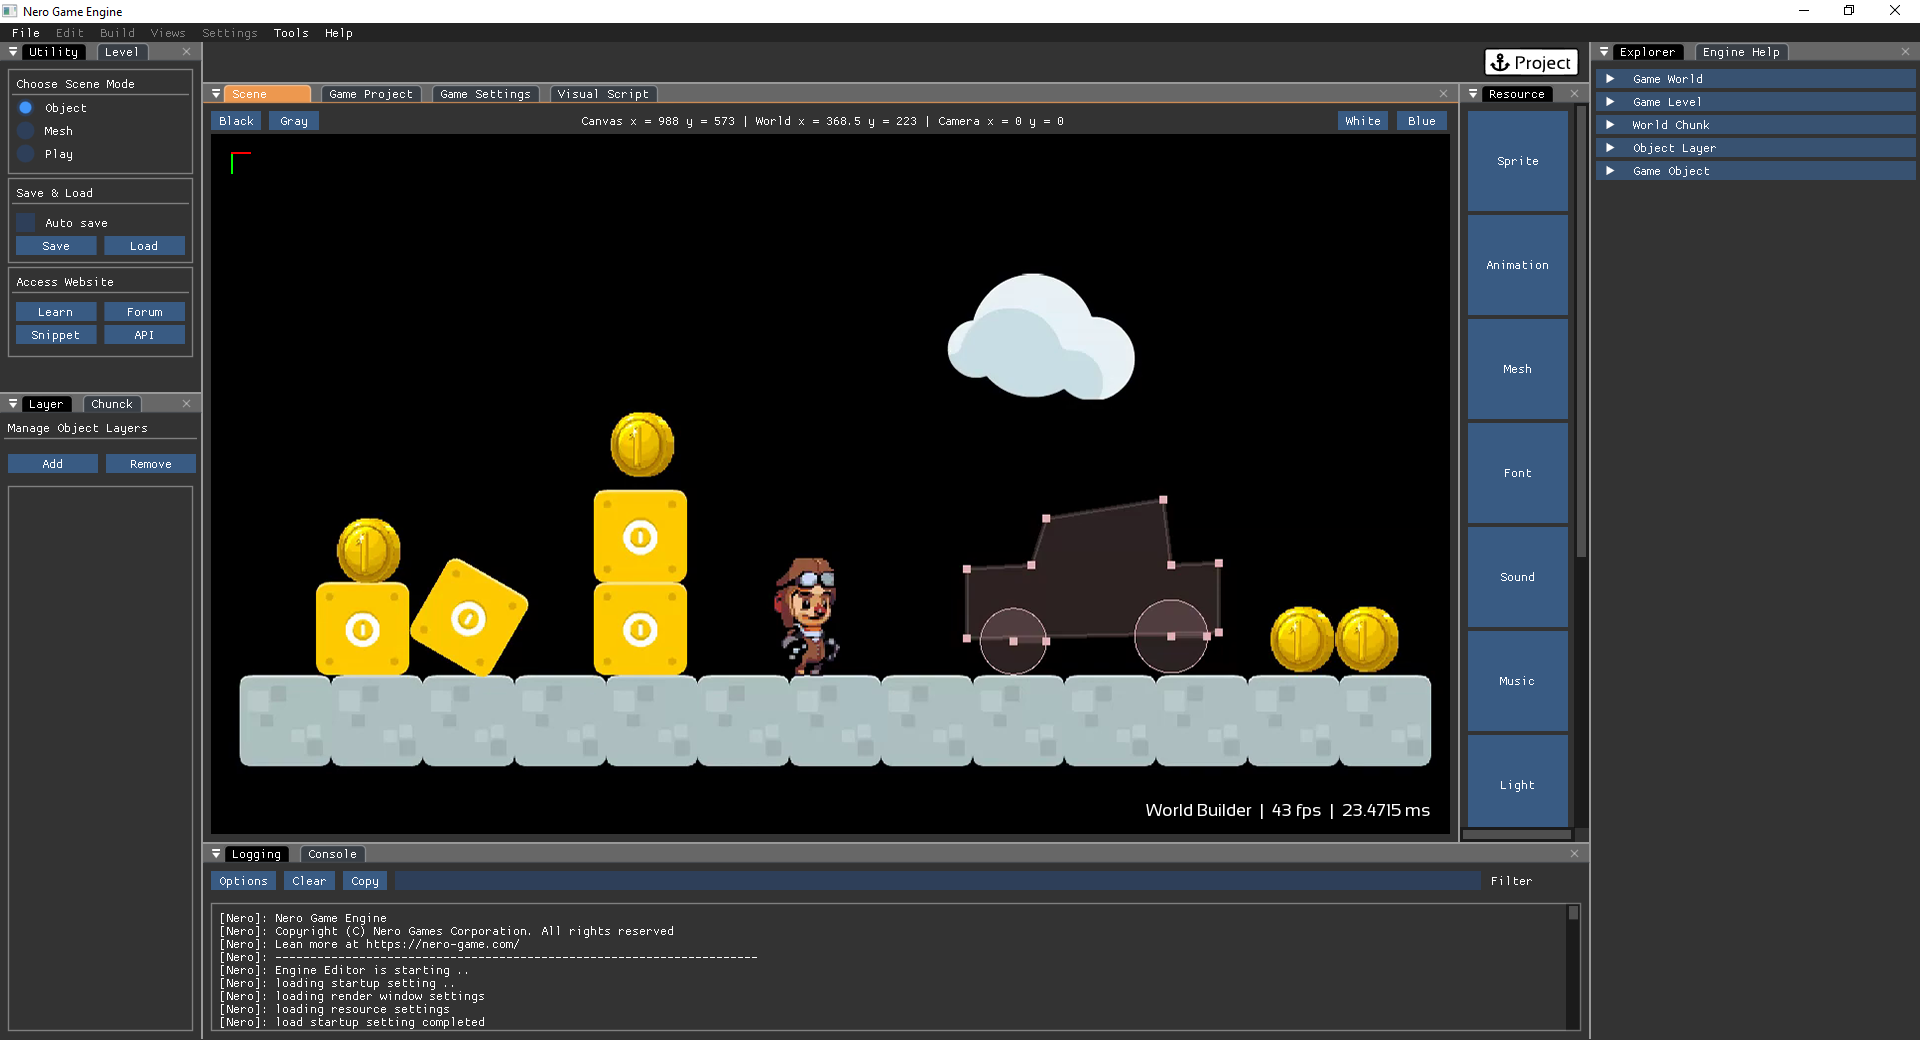Click the Load button
The width and height of the screenshot is (1920, 1040).
144,246
